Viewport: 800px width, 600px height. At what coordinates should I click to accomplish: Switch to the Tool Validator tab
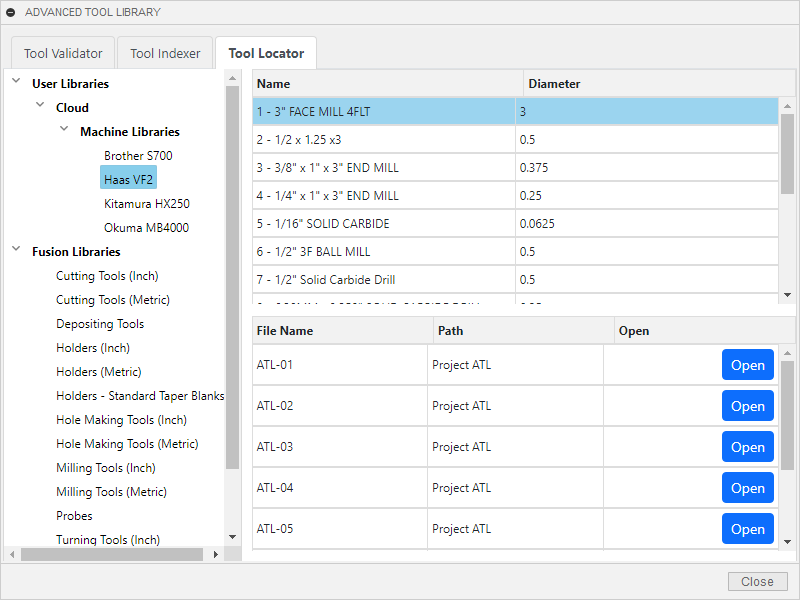(63, 53)
